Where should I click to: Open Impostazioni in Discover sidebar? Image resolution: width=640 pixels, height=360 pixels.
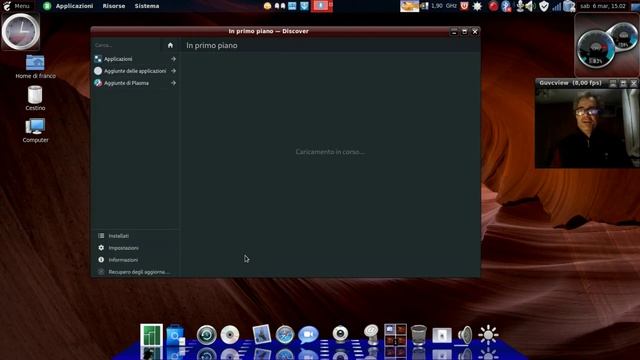pyautogui.click(x=136, y=248)
